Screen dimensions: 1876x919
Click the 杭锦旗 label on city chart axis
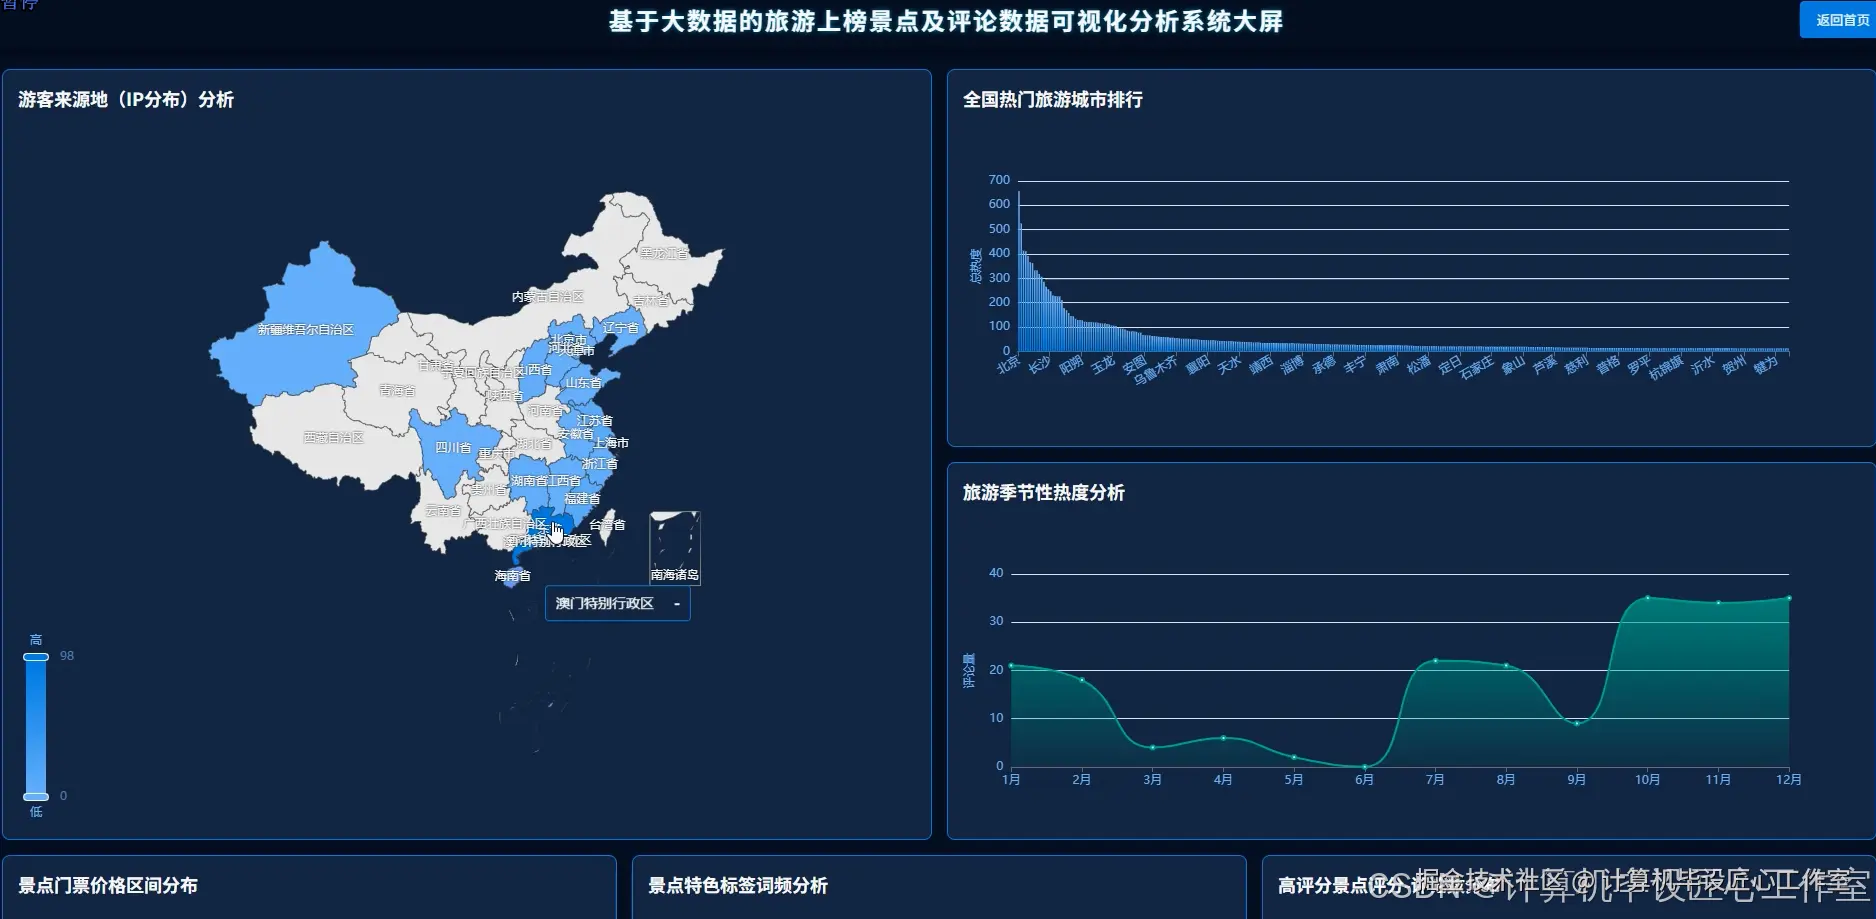1666,367
